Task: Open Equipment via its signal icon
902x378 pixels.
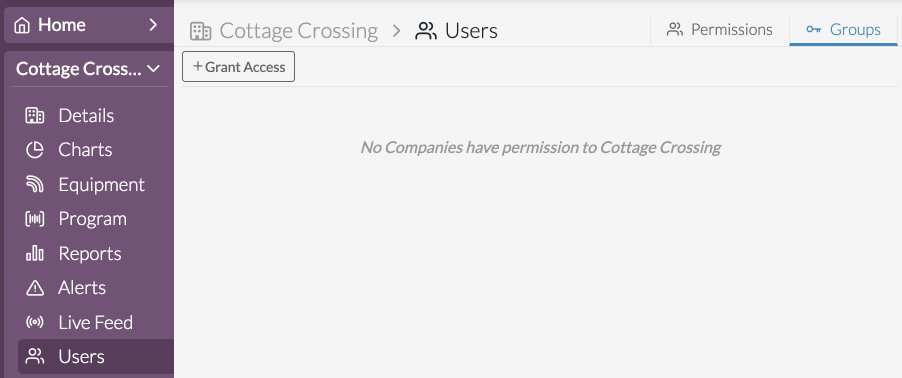Action: [x=35, y=185]
